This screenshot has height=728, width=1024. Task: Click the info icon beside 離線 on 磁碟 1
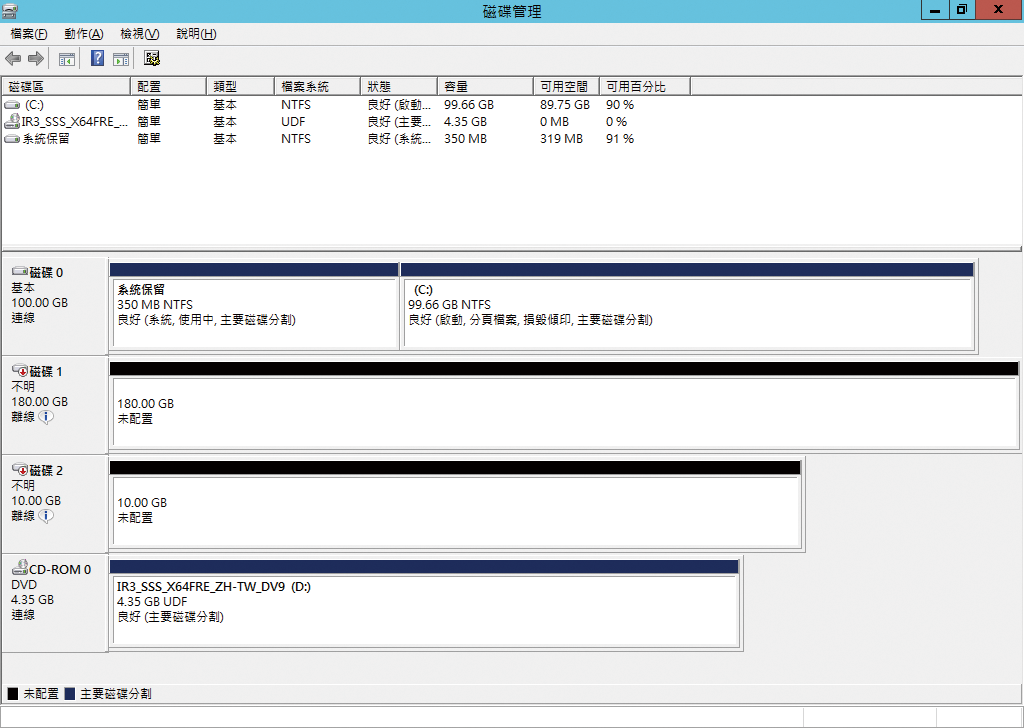point(46,417)
